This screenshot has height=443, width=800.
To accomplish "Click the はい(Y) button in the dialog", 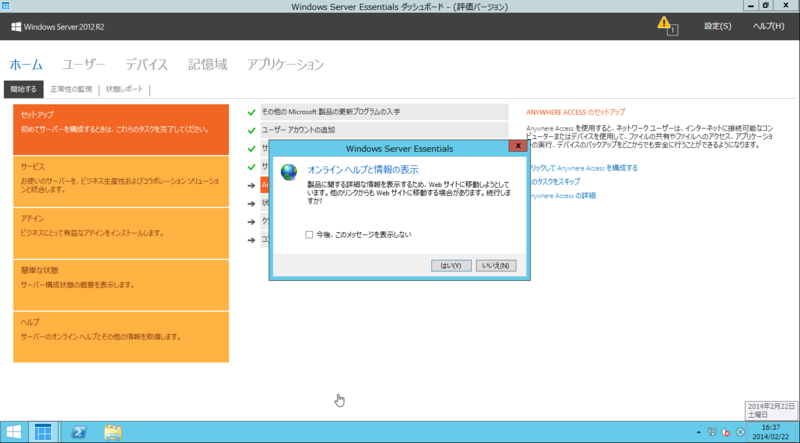I will point(451,266).
